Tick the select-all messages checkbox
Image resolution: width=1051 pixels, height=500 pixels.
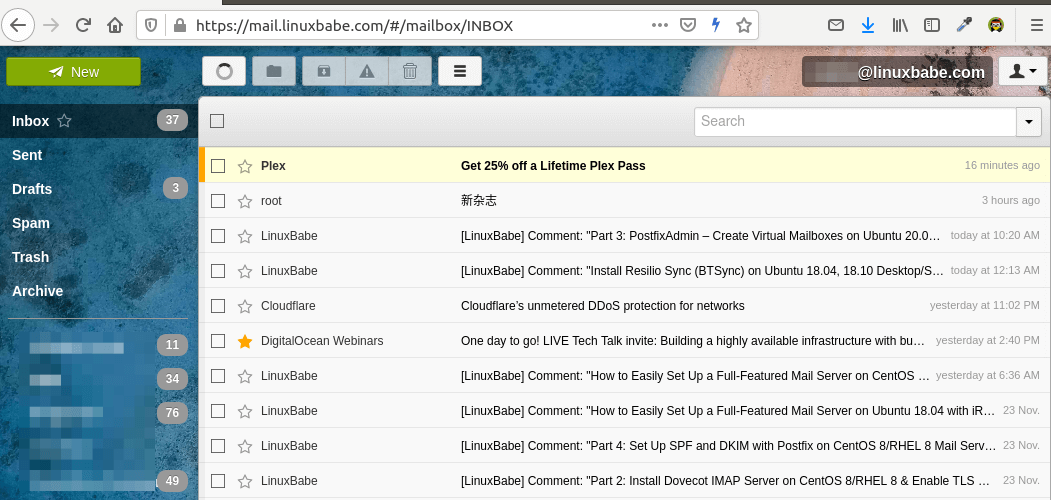[217, 121]
